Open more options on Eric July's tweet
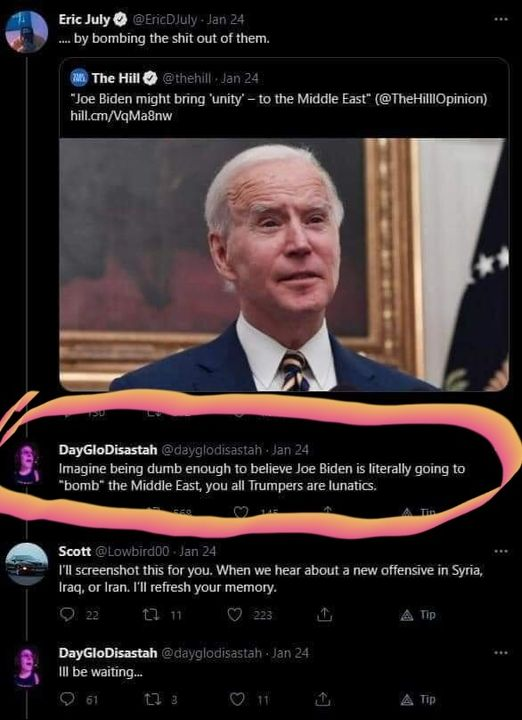 (x=501, y=20)
